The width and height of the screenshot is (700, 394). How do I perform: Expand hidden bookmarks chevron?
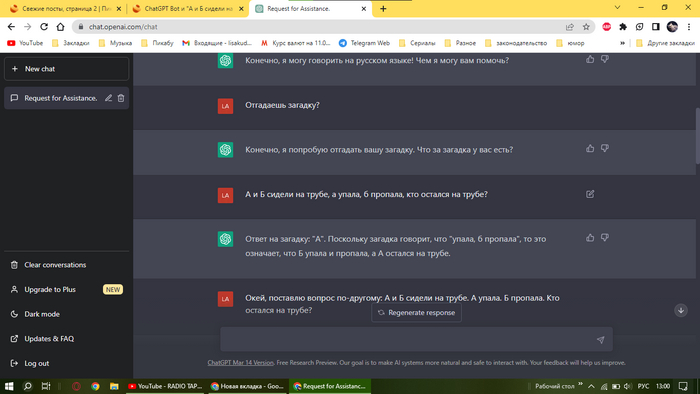(x=622, y=43)
